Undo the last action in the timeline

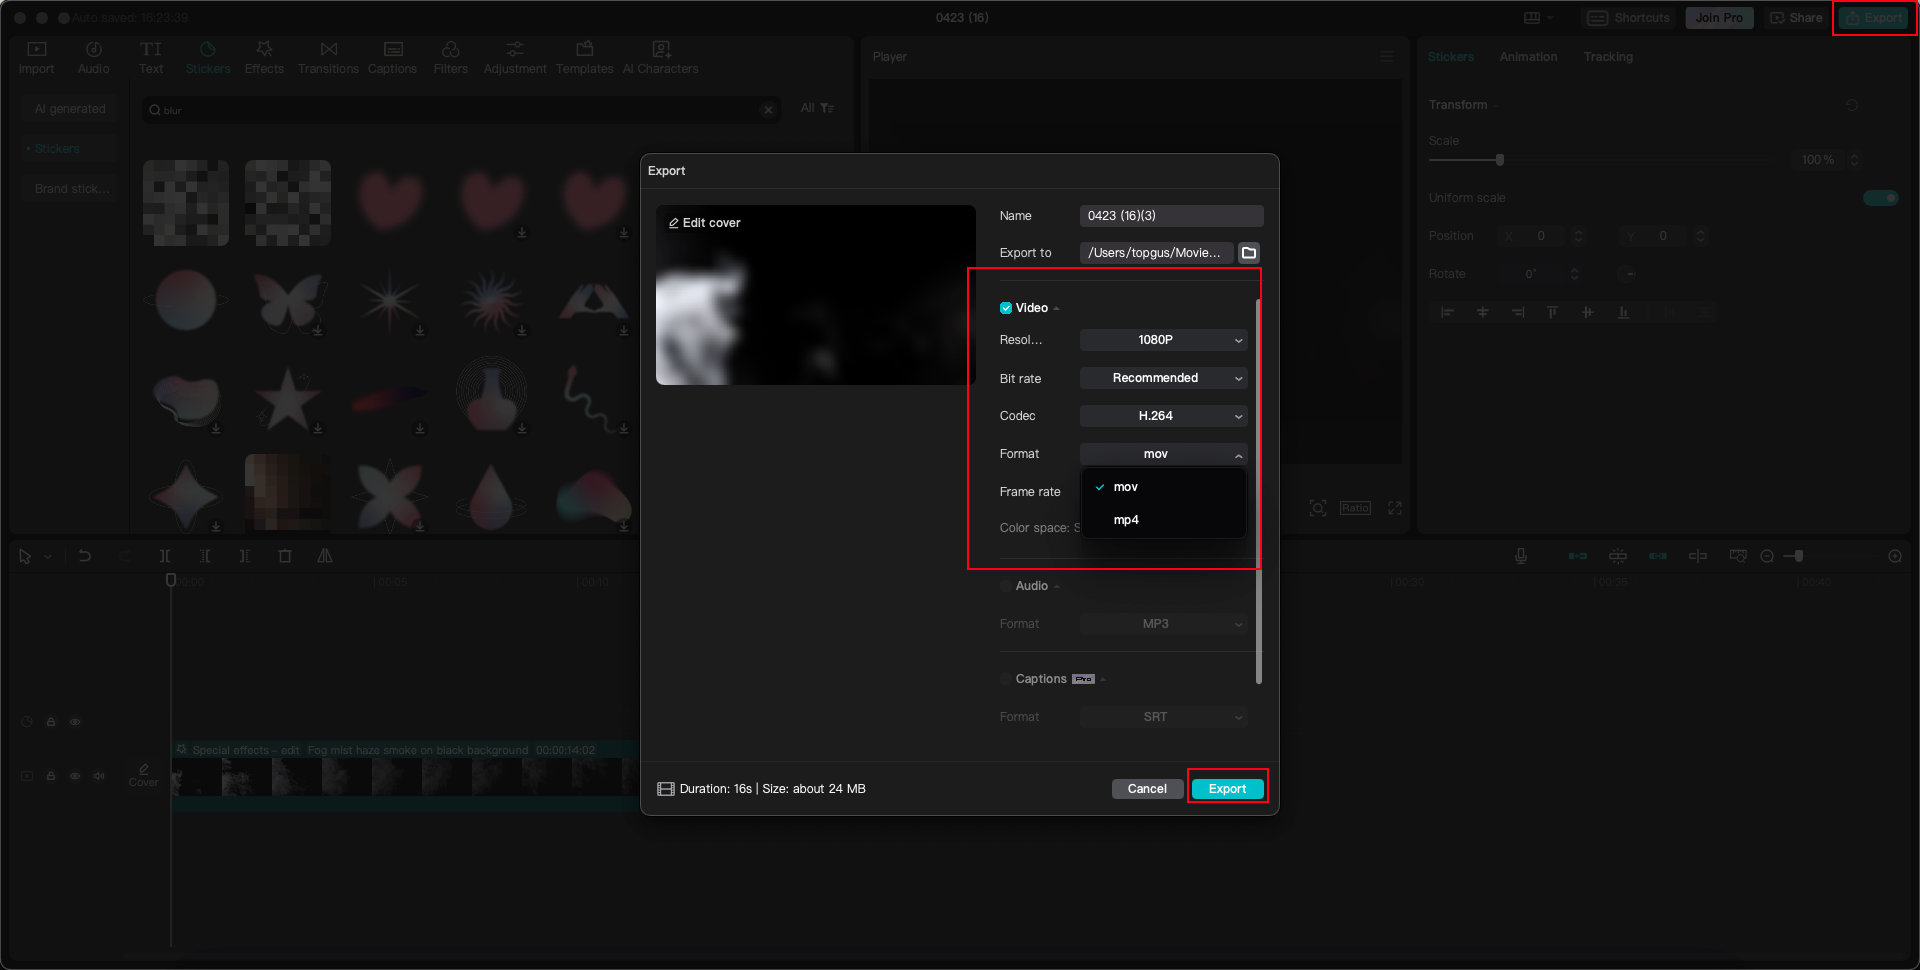85,556
